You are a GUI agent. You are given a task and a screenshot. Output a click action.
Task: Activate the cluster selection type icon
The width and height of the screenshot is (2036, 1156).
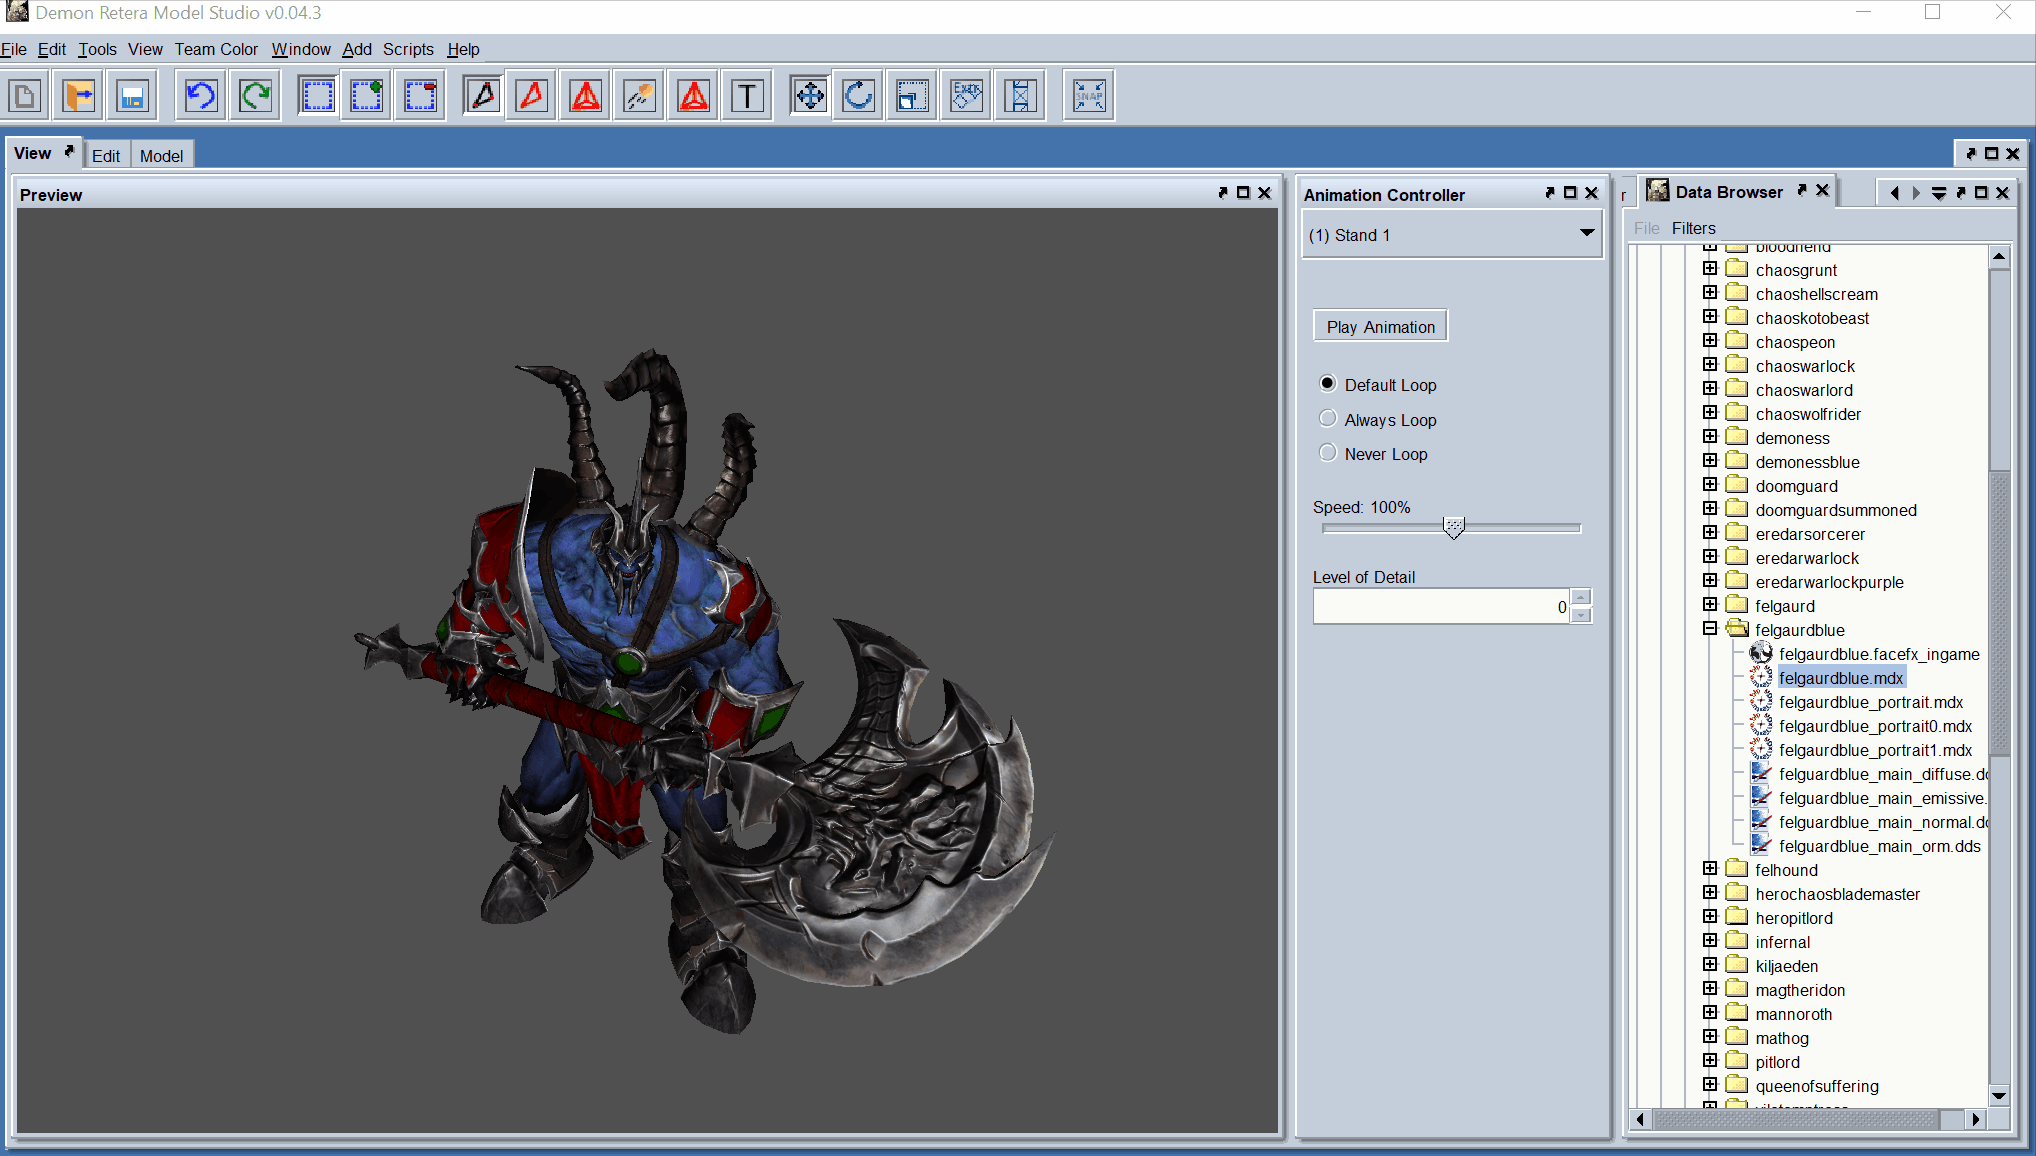click(x=694, y=96)
